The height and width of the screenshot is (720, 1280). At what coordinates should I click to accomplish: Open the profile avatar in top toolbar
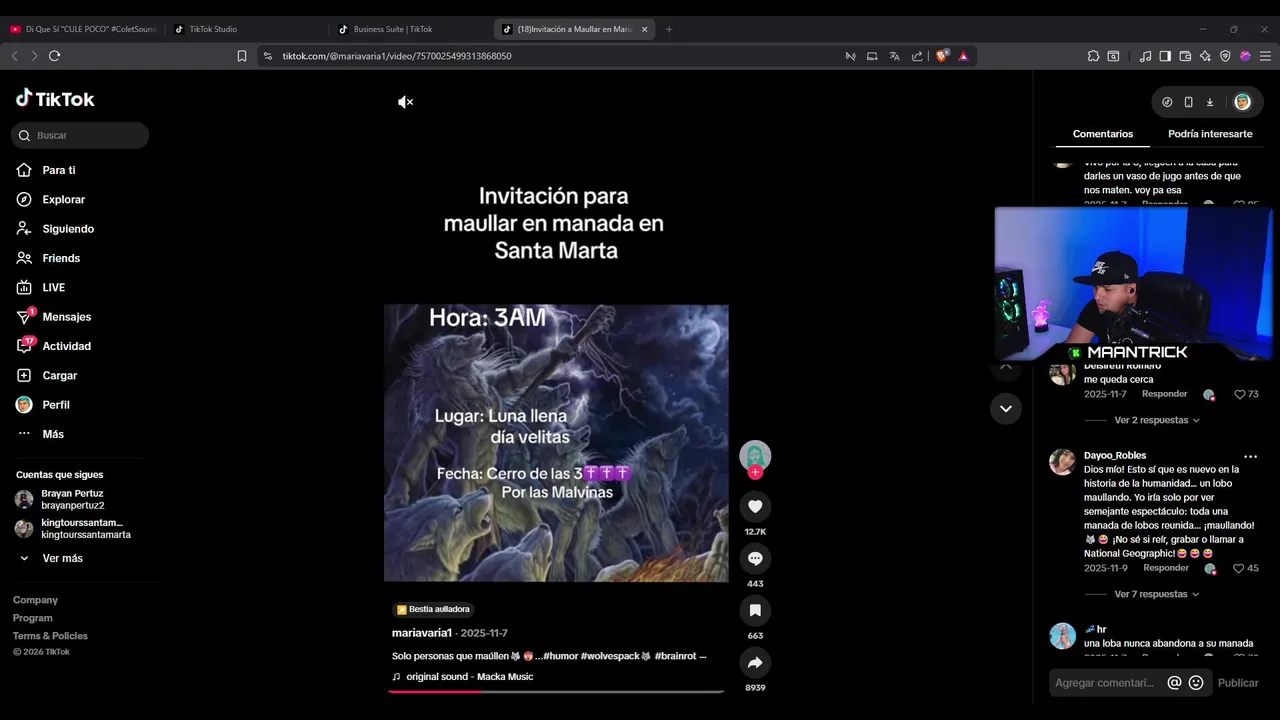point(1242,102)
